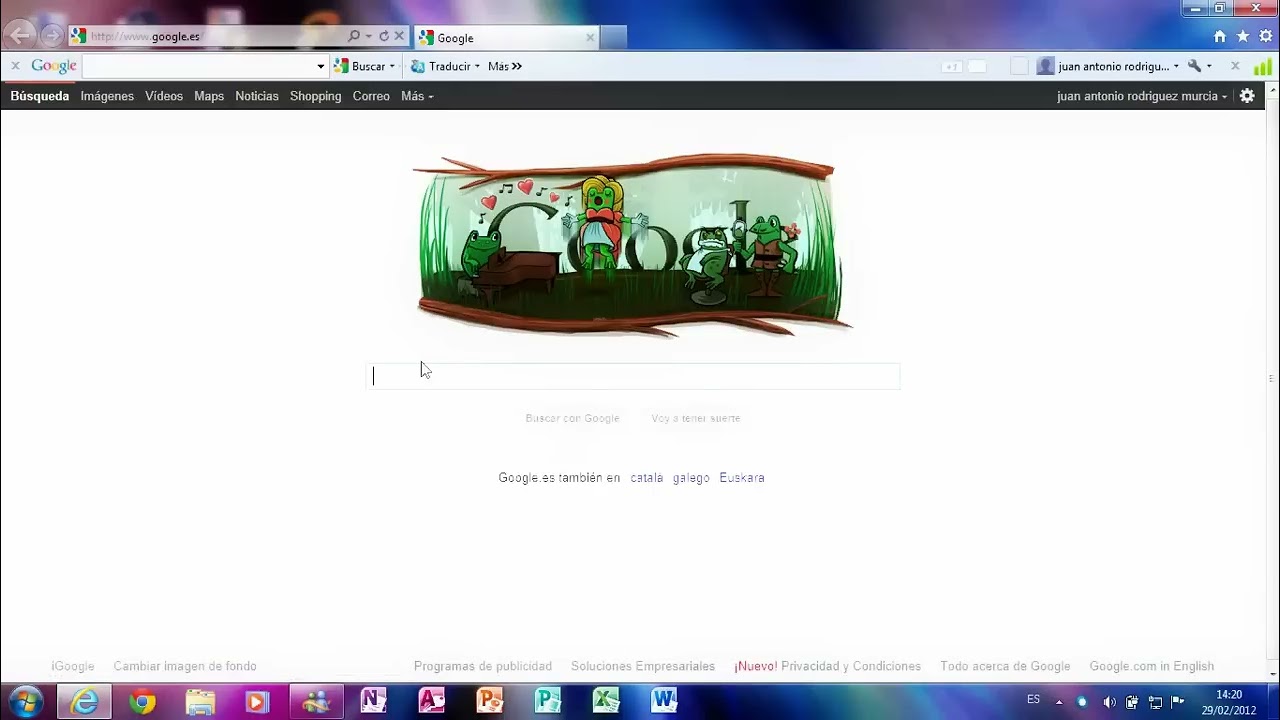Click the main Google search field
The image size is (1280, 720).
[x=634, y=376]
